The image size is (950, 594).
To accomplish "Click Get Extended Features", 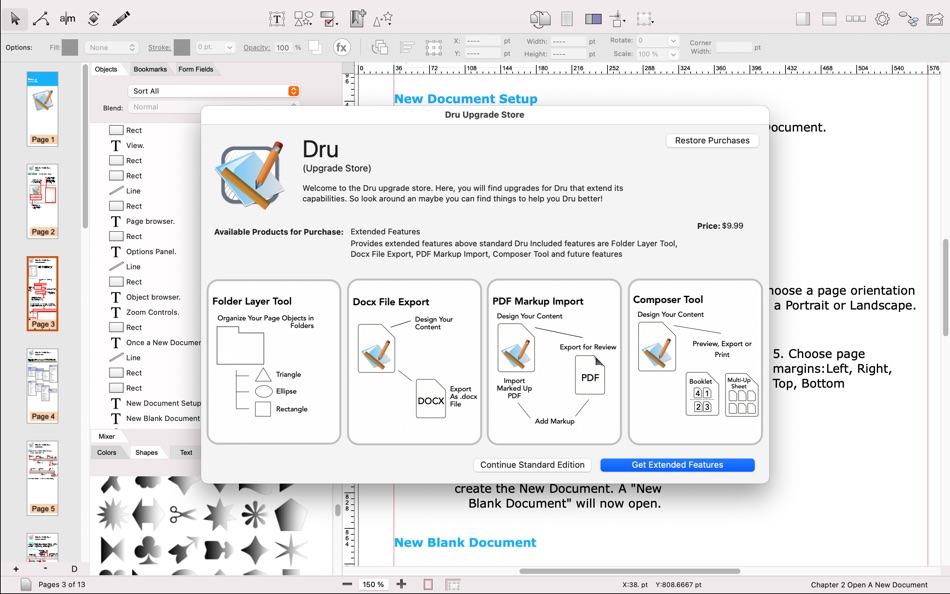I will (677, 464).
